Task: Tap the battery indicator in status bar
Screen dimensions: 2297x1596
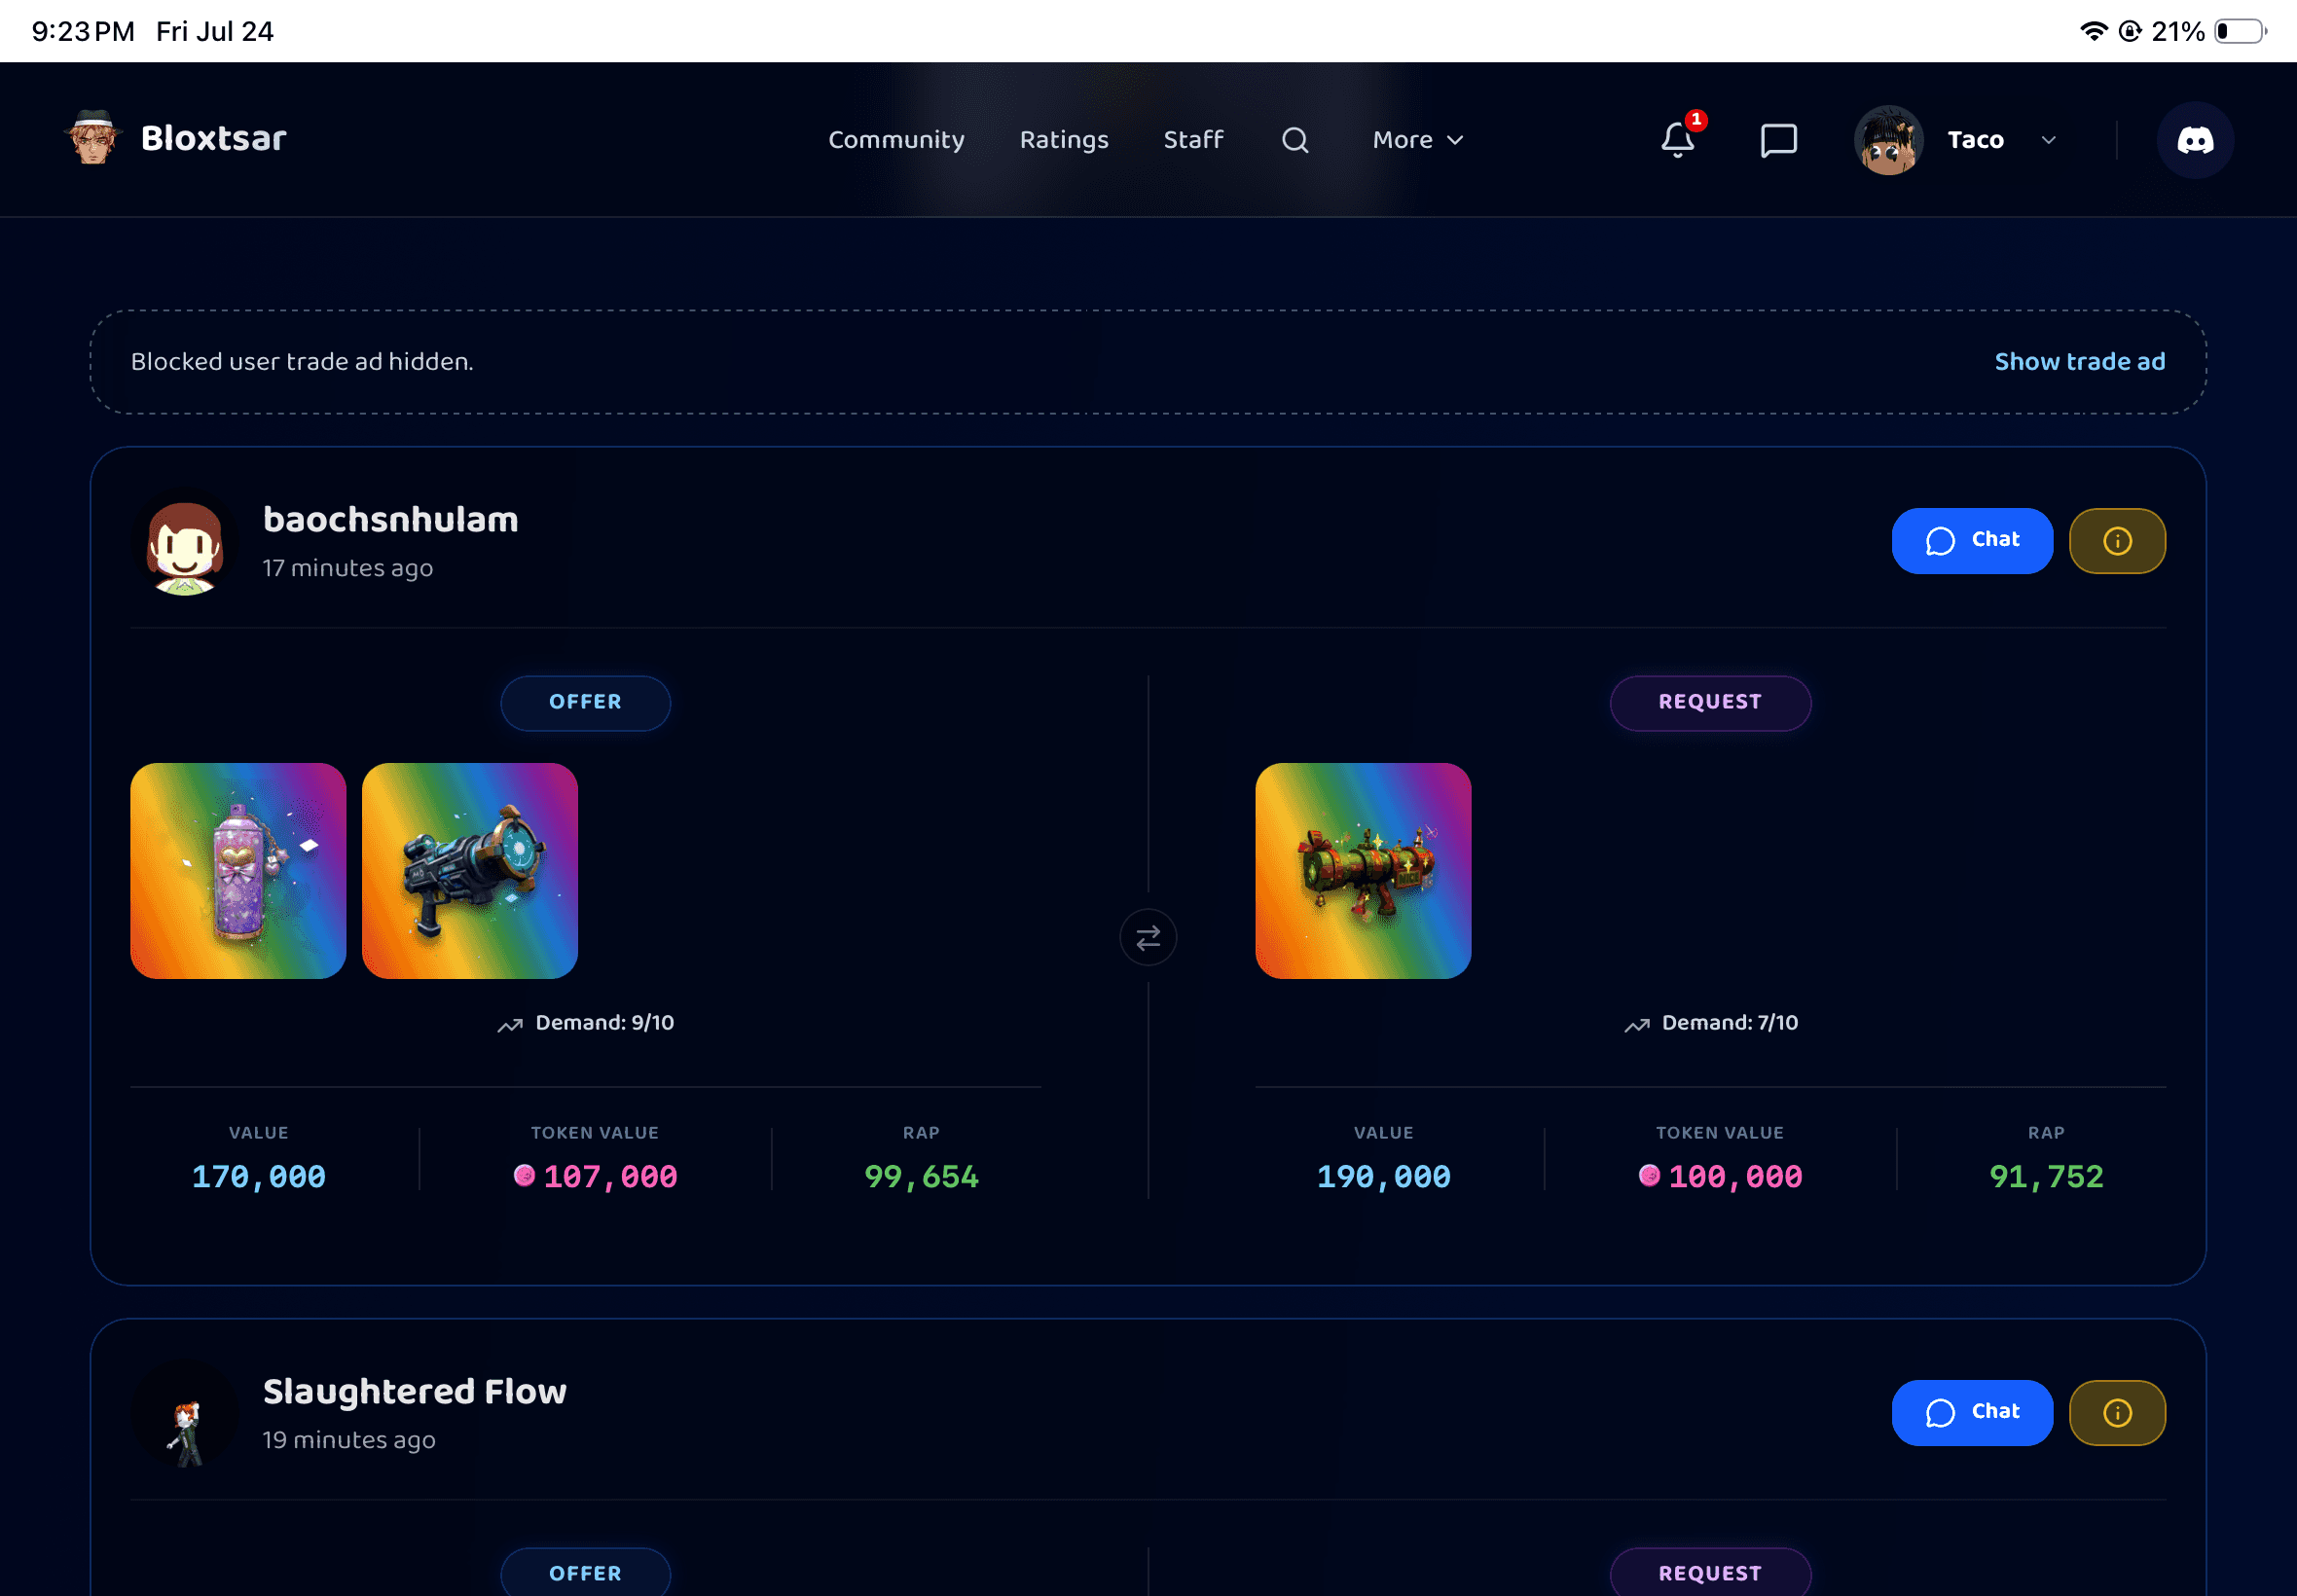Action: pos(2240,31)
